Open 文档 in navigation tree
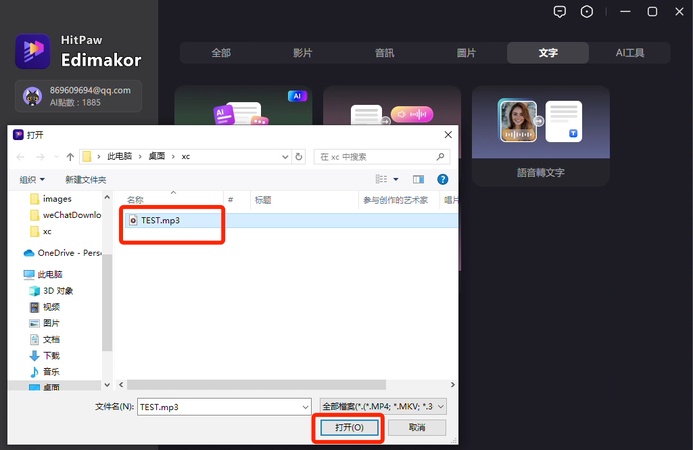 pos(44,339)
